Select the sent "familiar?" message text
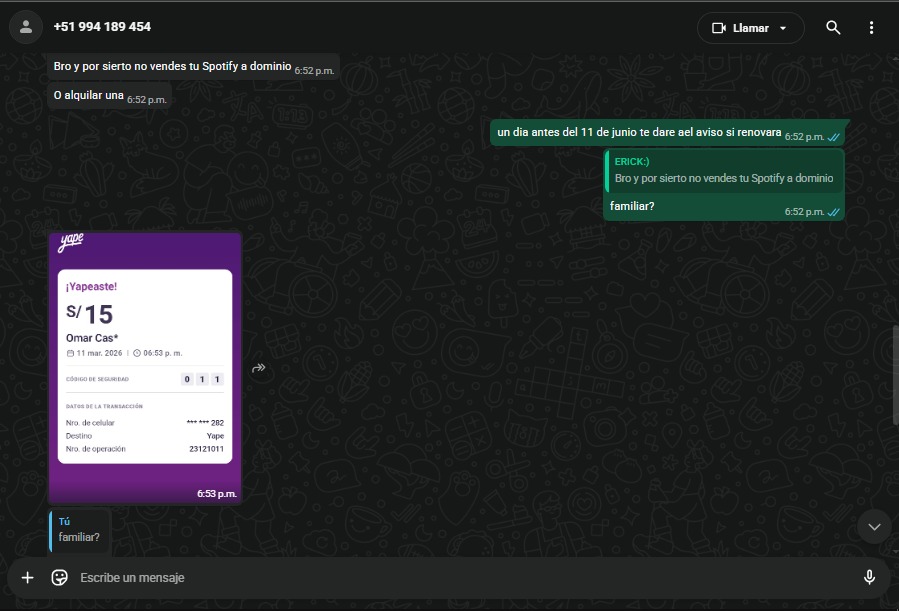The width and height of the screenshot is (899, 611). click(x=632, y=206)
